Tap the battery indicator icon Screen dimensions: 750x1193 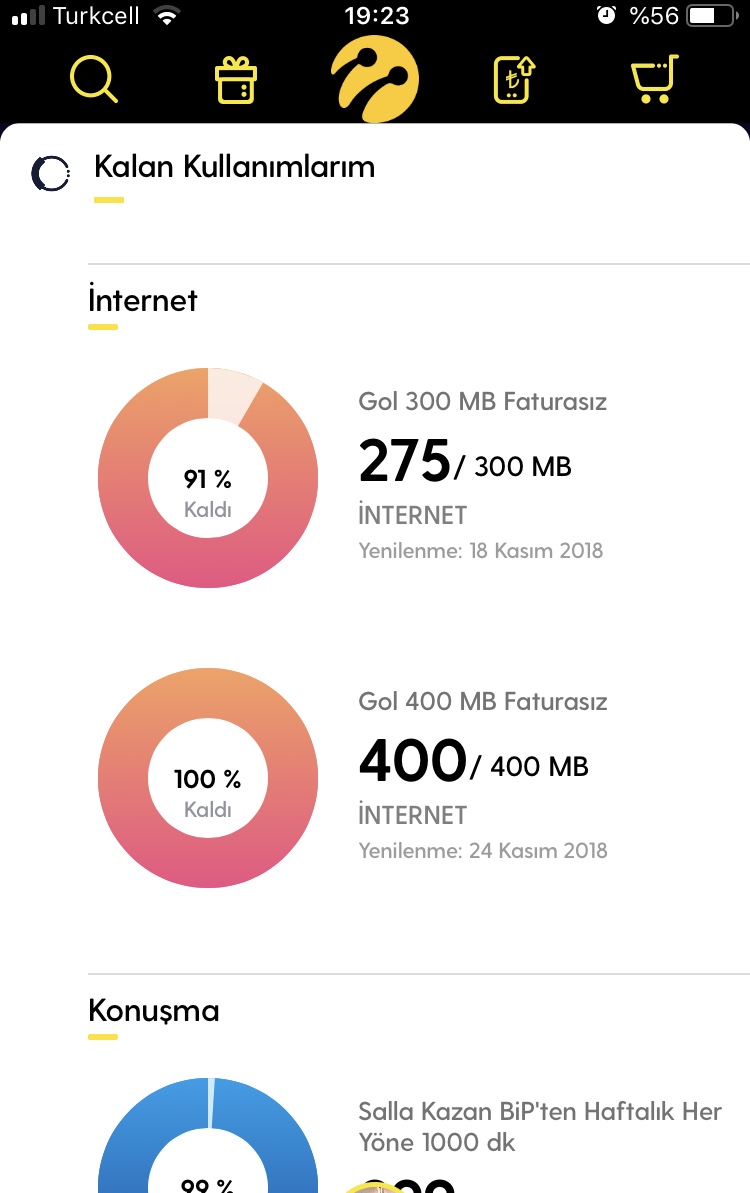coord(713,15)
